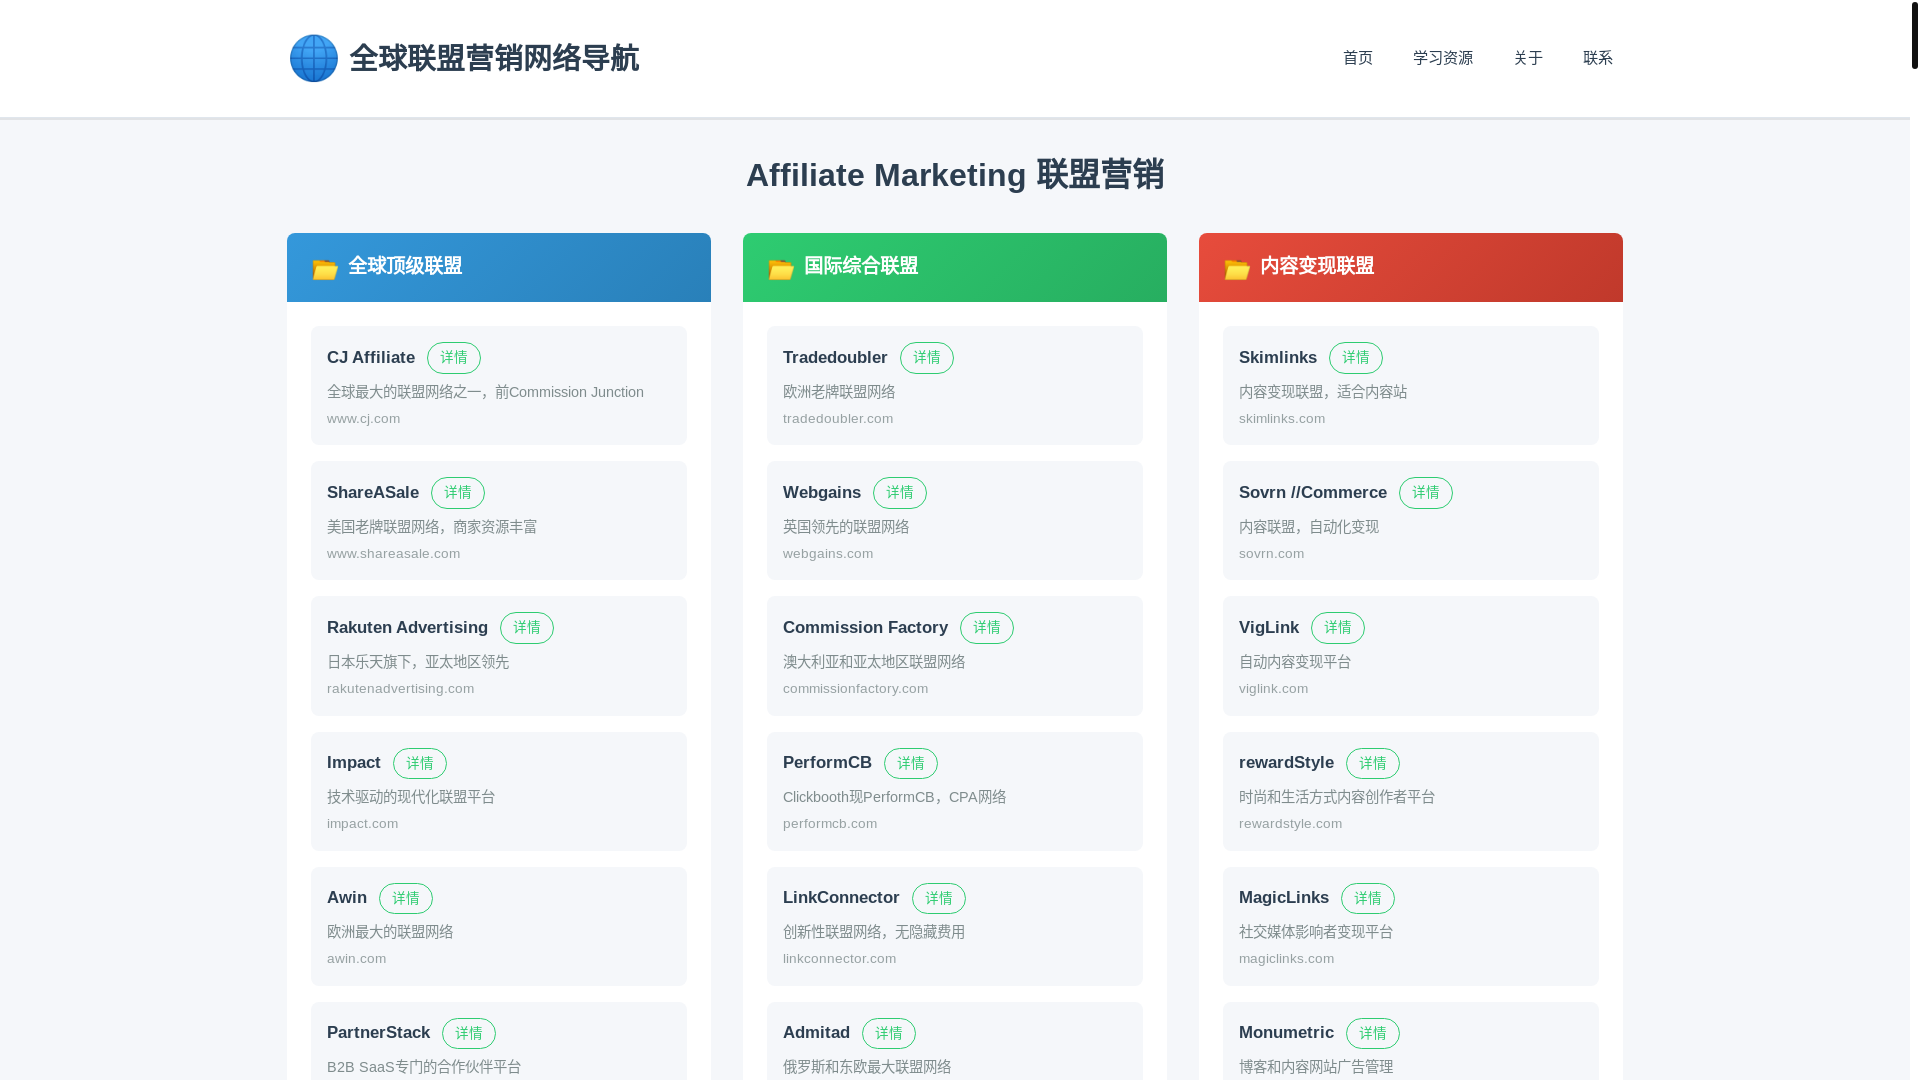Click the impact.com URL text

tap(362, 824)
